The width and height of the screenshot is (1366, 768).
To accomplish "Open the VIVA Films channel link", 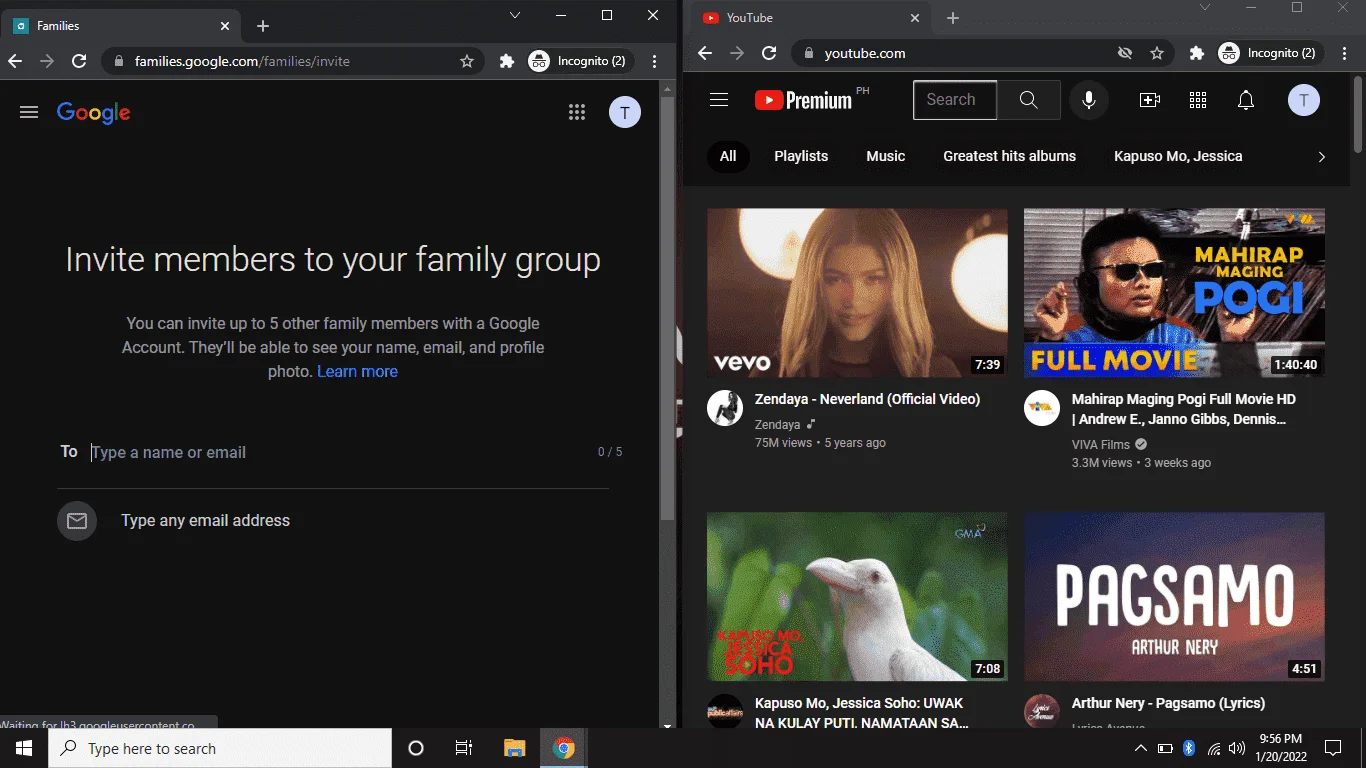I will (x=1101, y=444).
